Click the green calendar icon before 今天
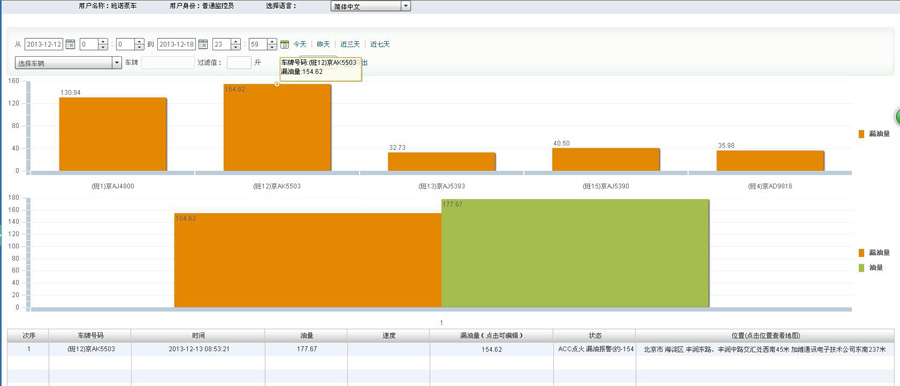The image size is (900, 386). pyautogui.click(x=284, y=44)
